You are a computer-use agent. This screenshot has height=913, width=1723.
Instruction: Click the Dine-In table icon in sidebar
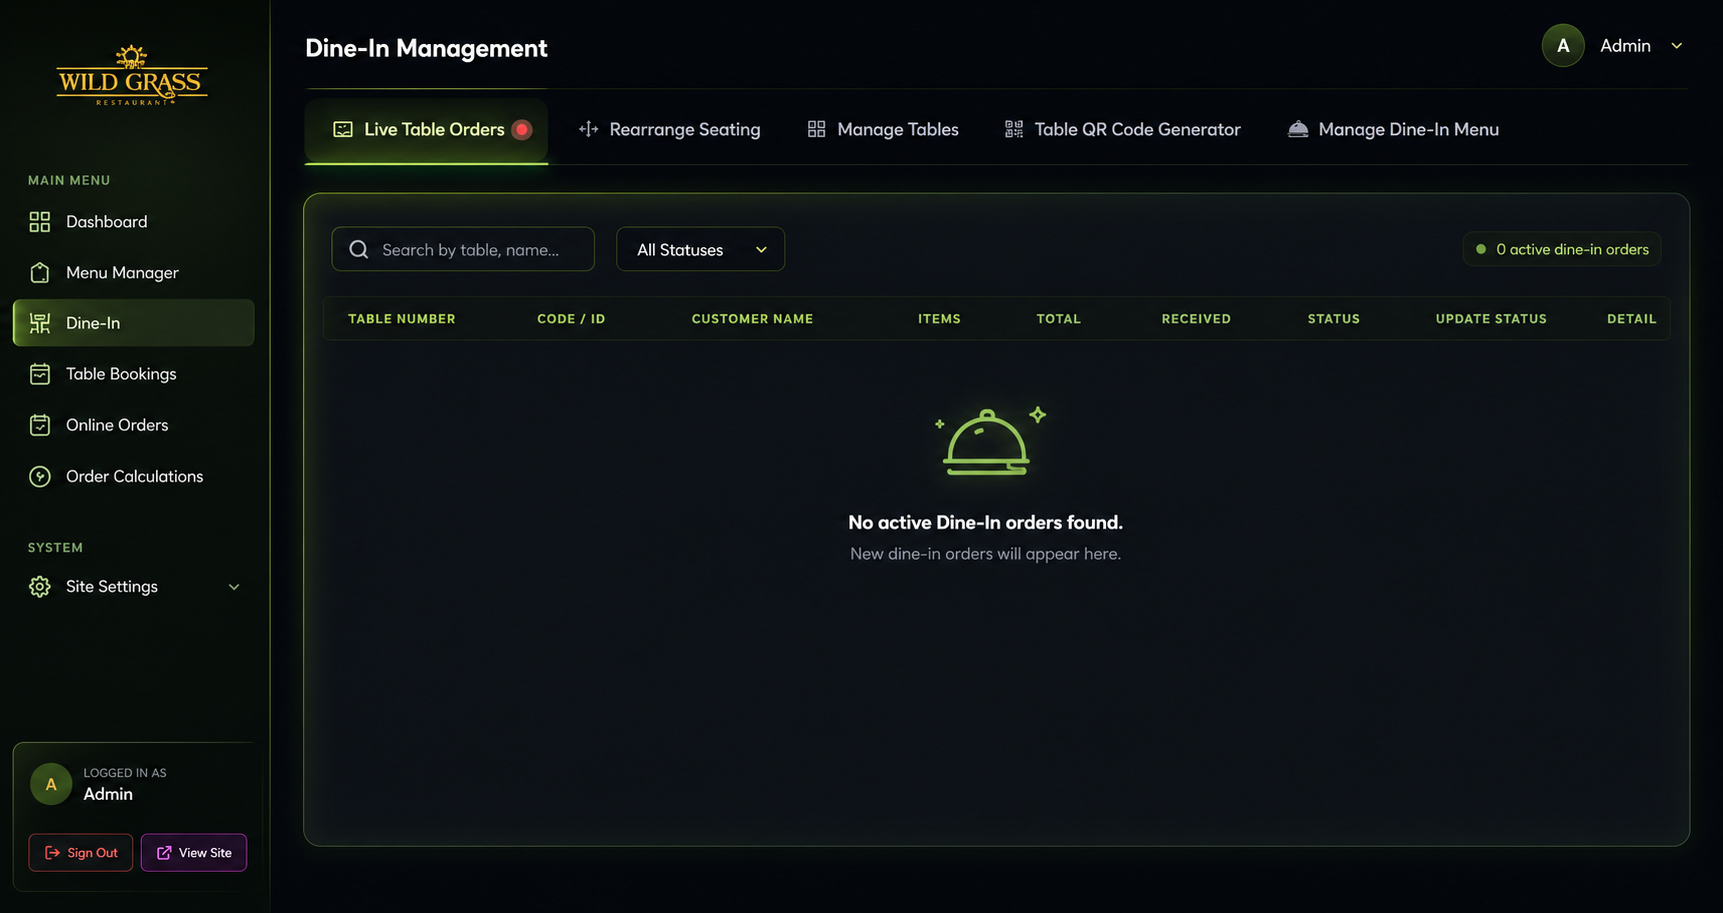tap(40, 323)
